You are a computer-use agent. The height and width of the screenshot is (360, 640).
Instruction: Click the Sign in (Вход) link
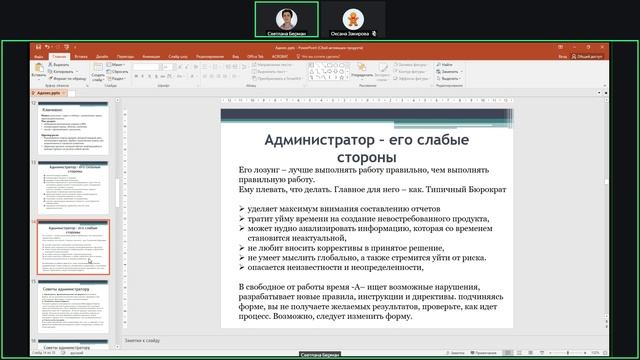pyautogui.click(x=562, y=56)
